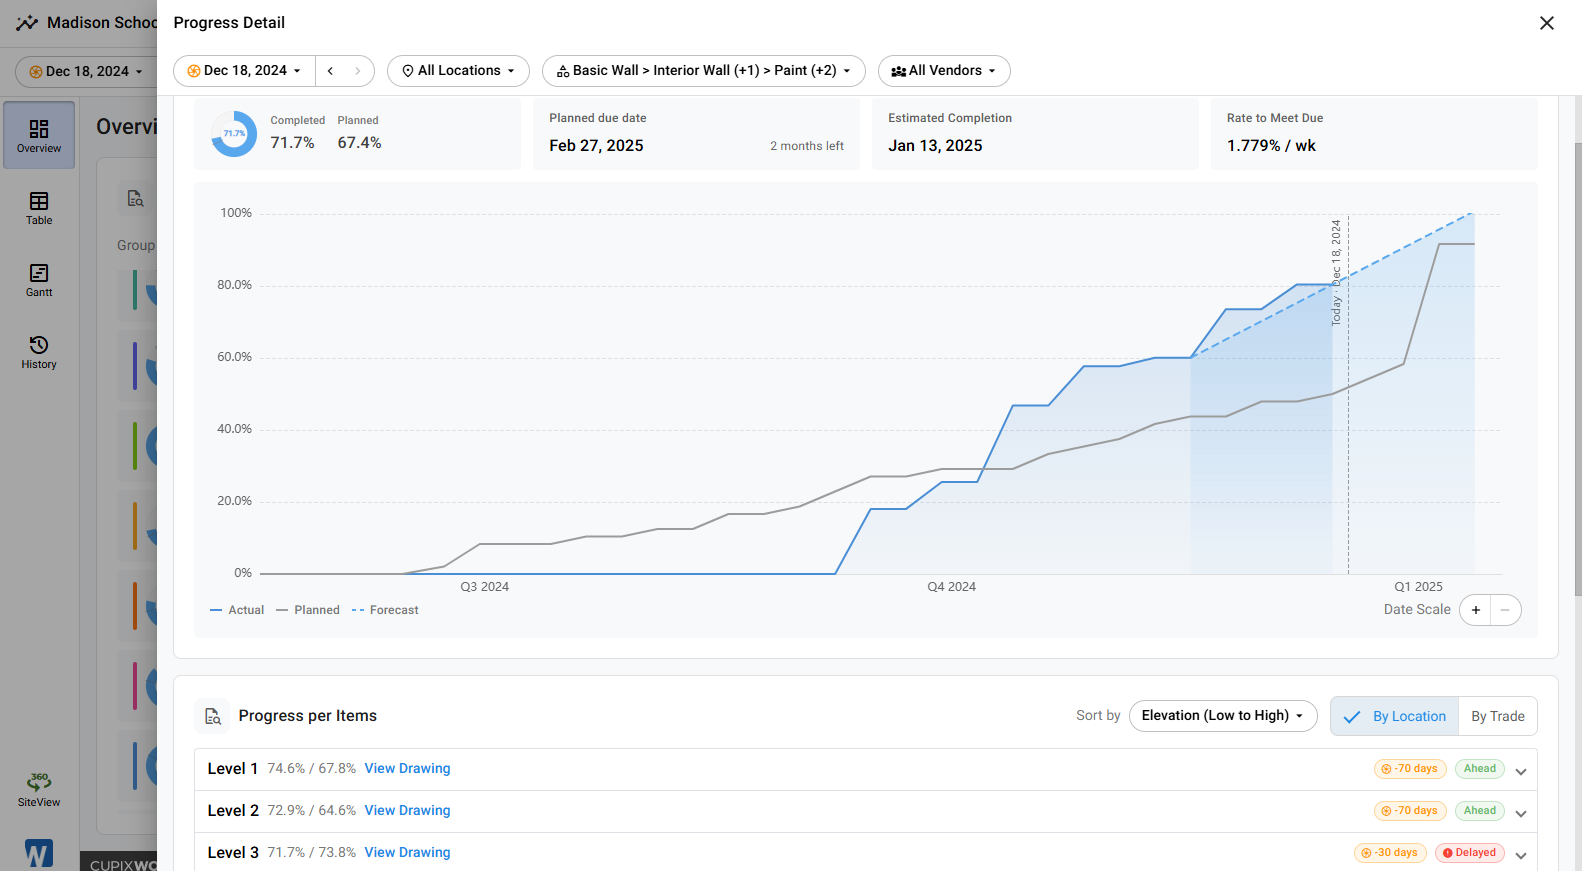Screen dimensions: 1582x871
Task: Open the All Locations dropdown
Action: click(x=458, y=71)
